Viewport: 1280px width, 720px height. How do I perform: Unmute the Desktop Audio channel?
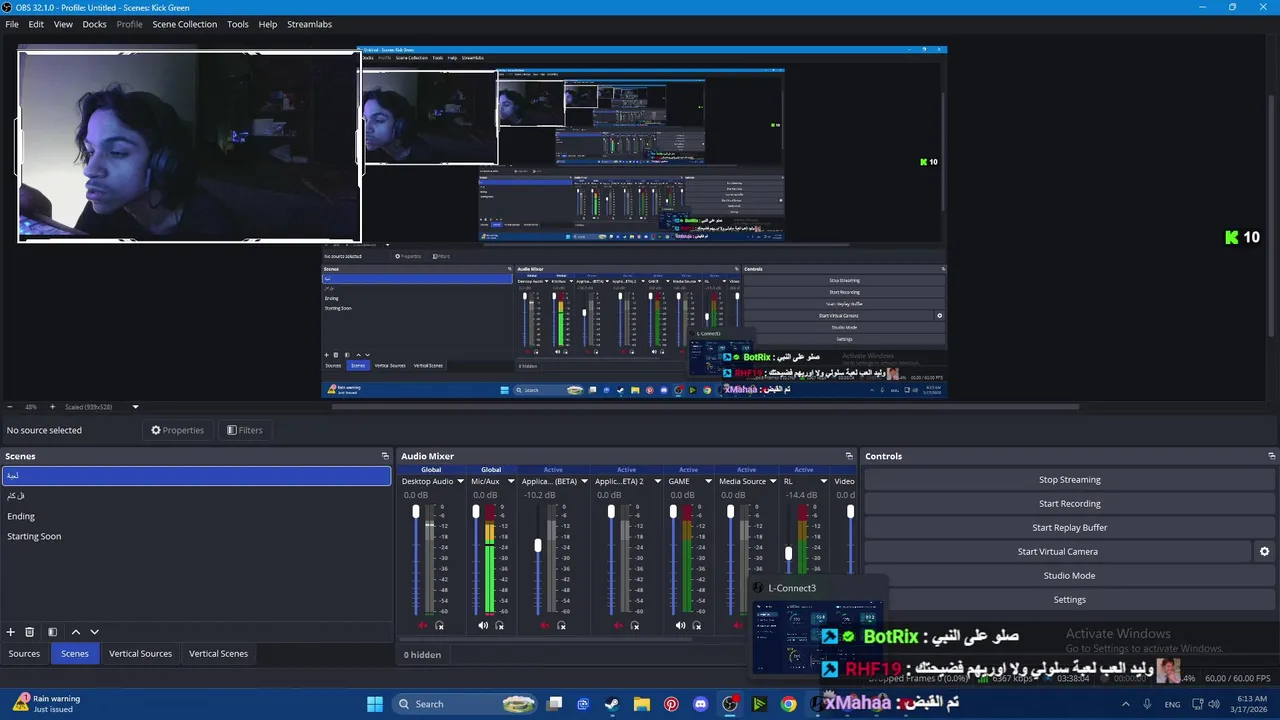point(423,626)
